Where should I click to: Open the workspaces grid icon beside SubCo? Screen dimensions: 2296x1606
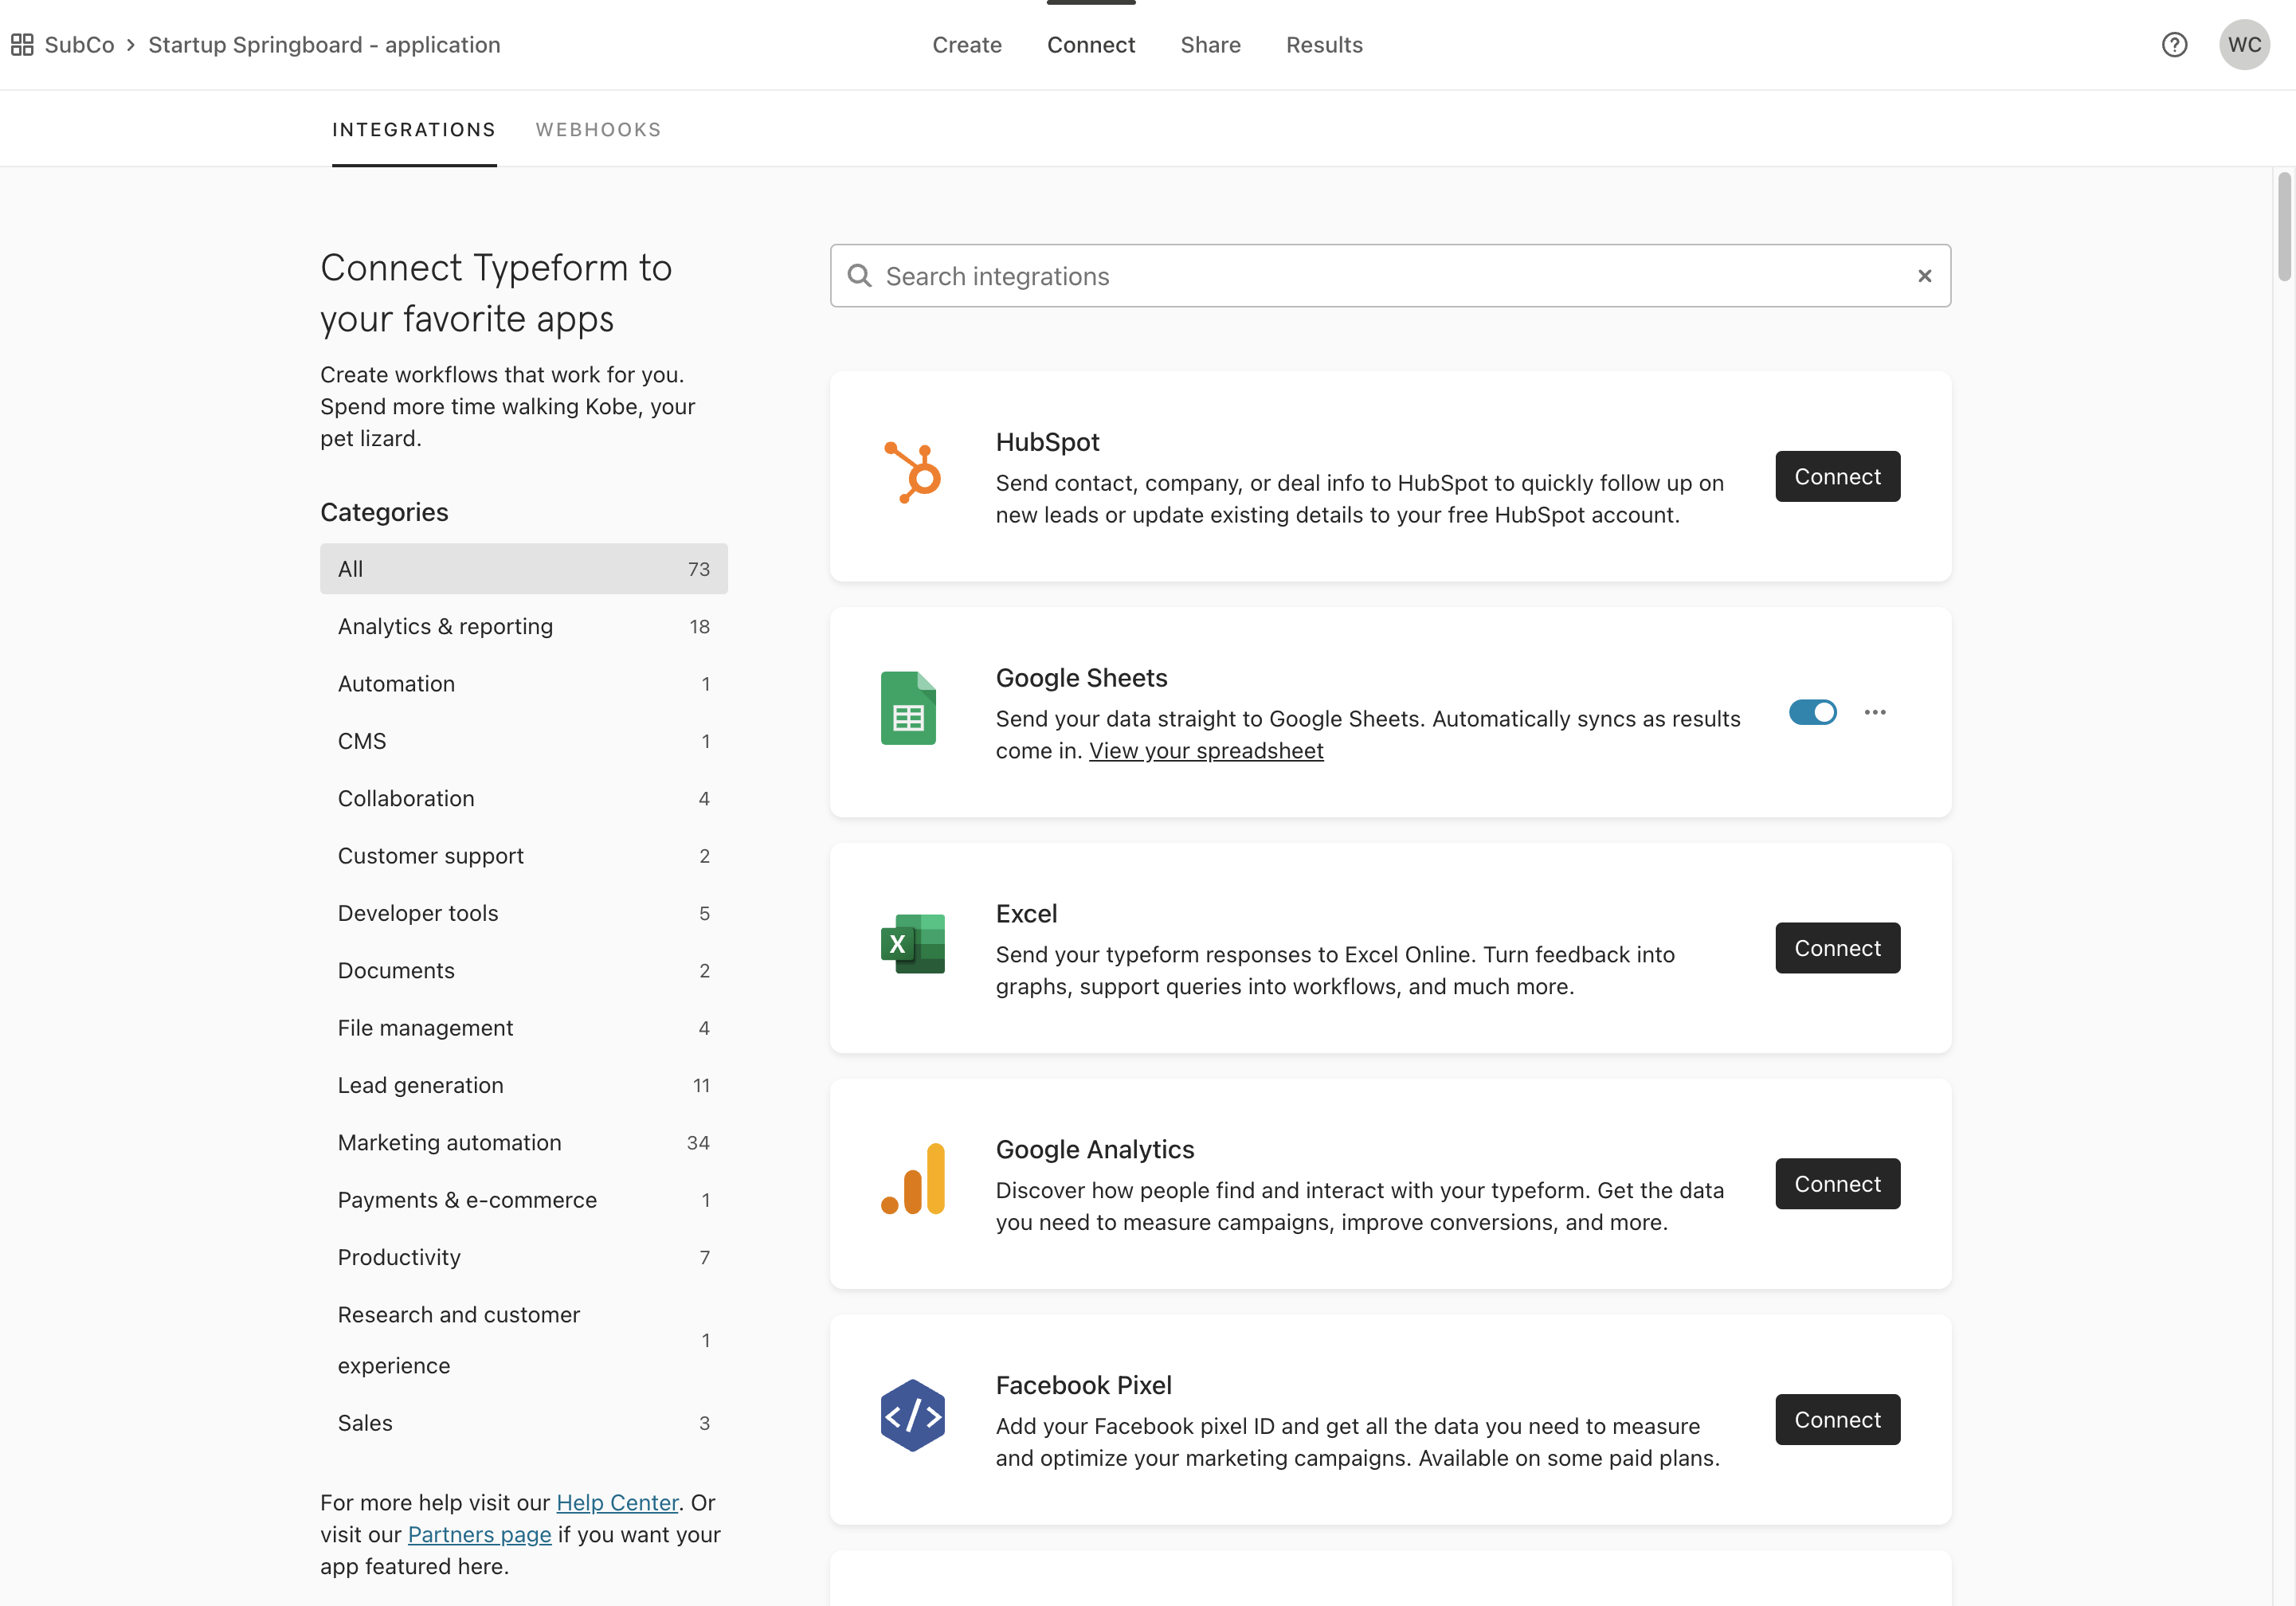pos(22,45)
